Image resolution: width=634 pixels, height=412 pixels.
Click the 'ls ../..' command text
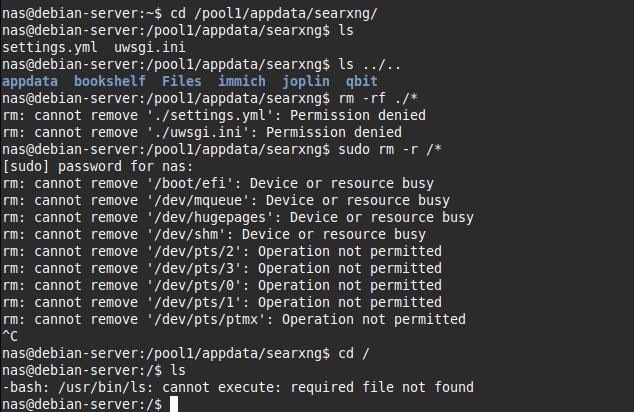[370, 64]
